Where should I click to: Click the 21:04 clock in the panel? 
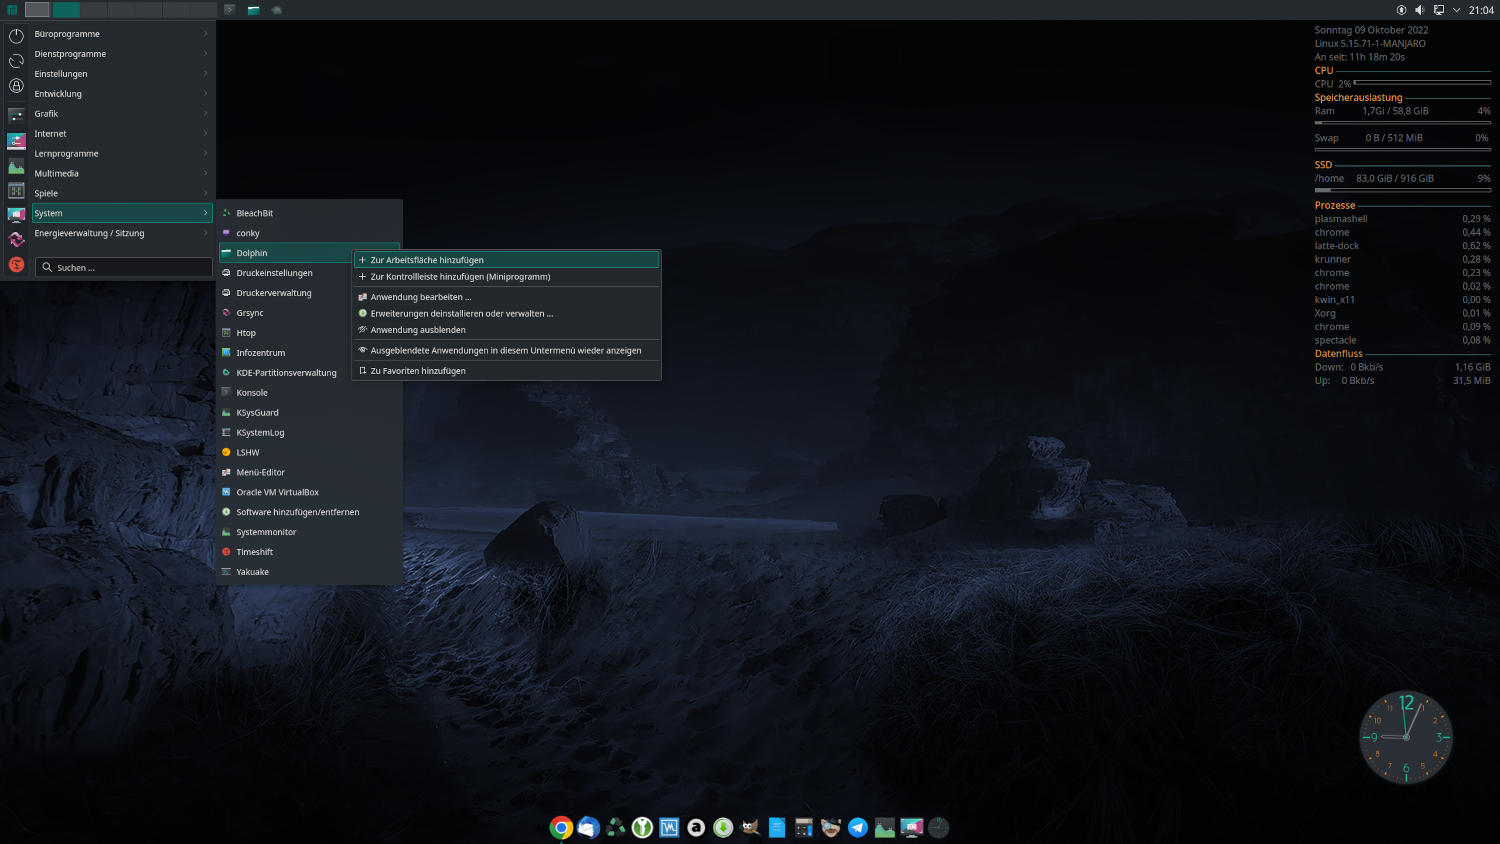(x=1481, y=10)
